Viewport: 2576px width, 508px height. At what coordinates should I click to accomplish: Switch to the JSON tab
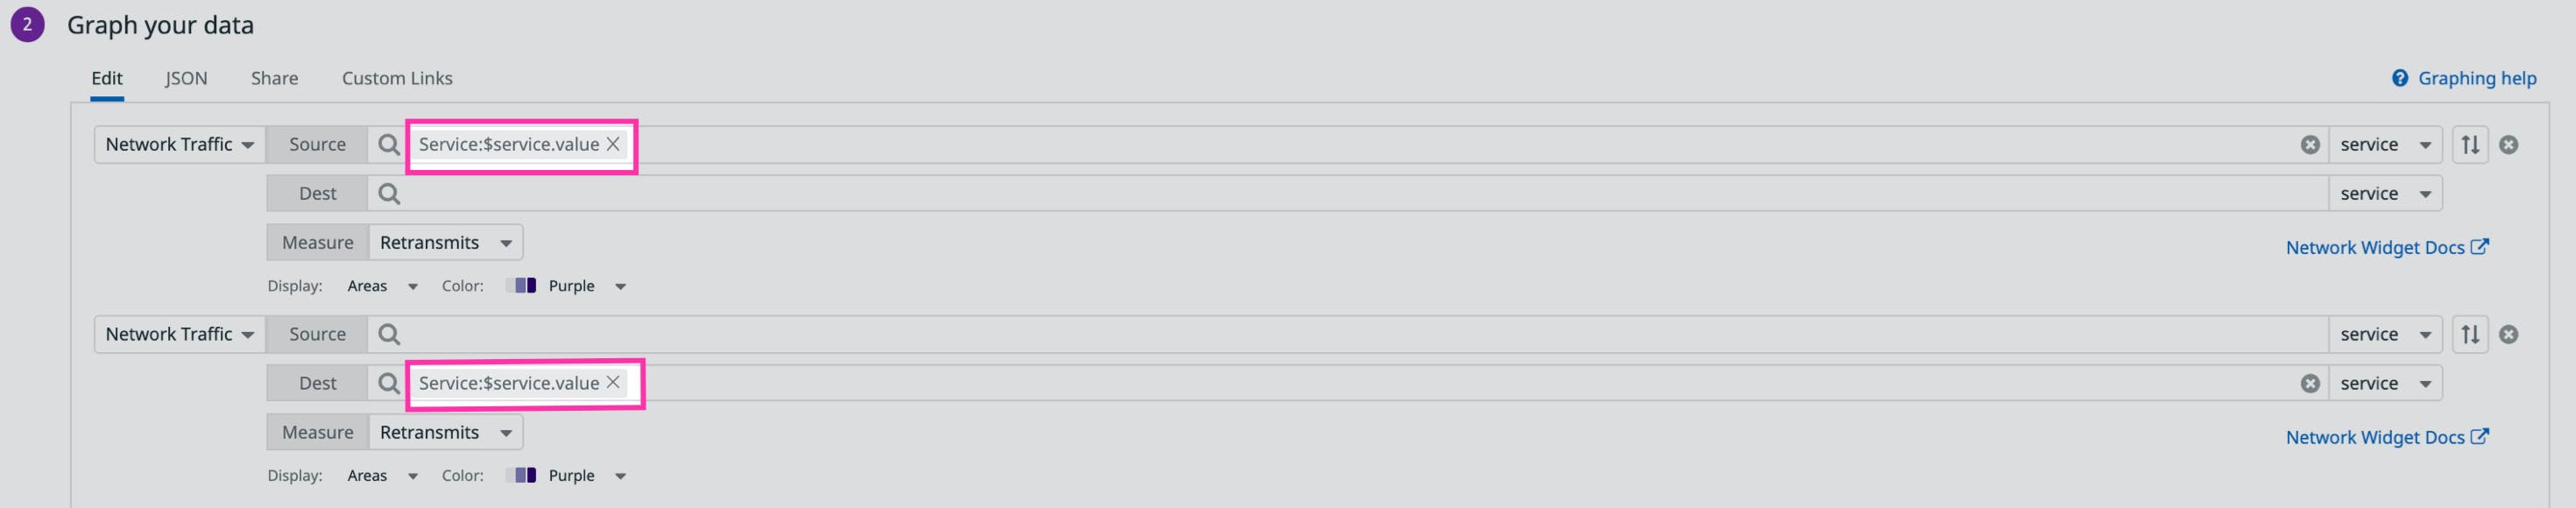186,78
